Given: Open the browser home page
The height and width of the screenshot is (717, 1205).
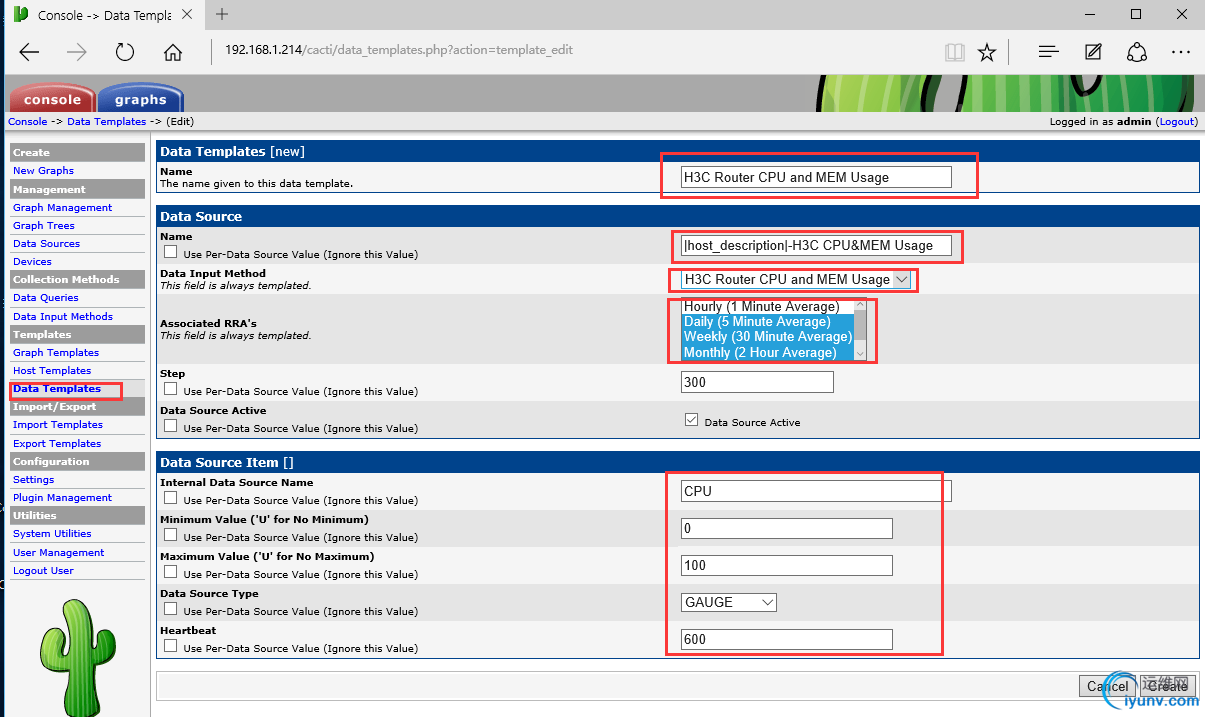Looking at the screenshot, I should click(173, 52).
